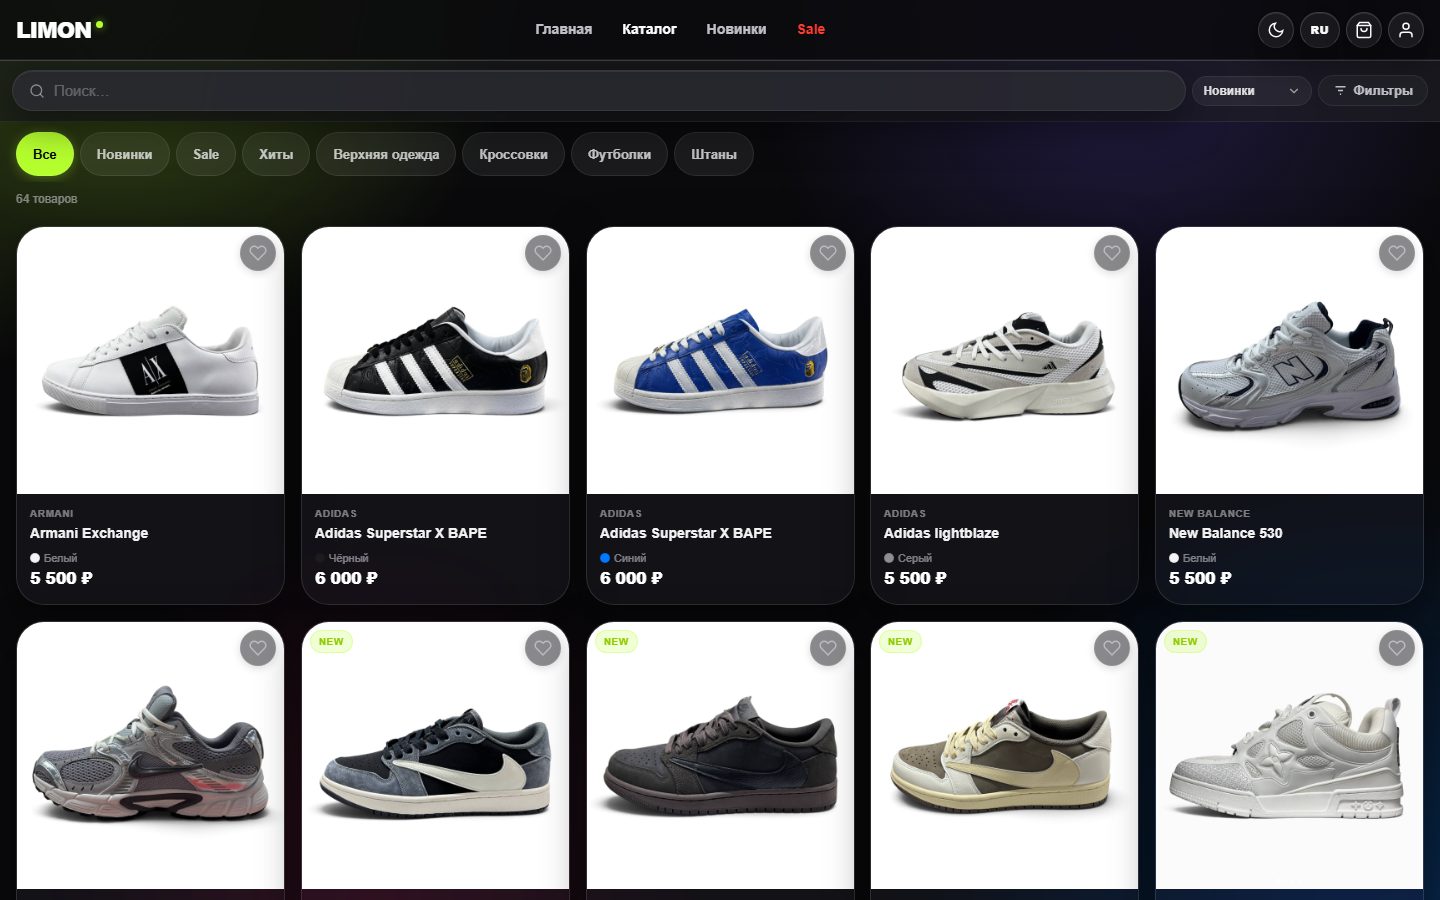
Task: Focus the Поиск search field
Action: (x=598, y=91)
